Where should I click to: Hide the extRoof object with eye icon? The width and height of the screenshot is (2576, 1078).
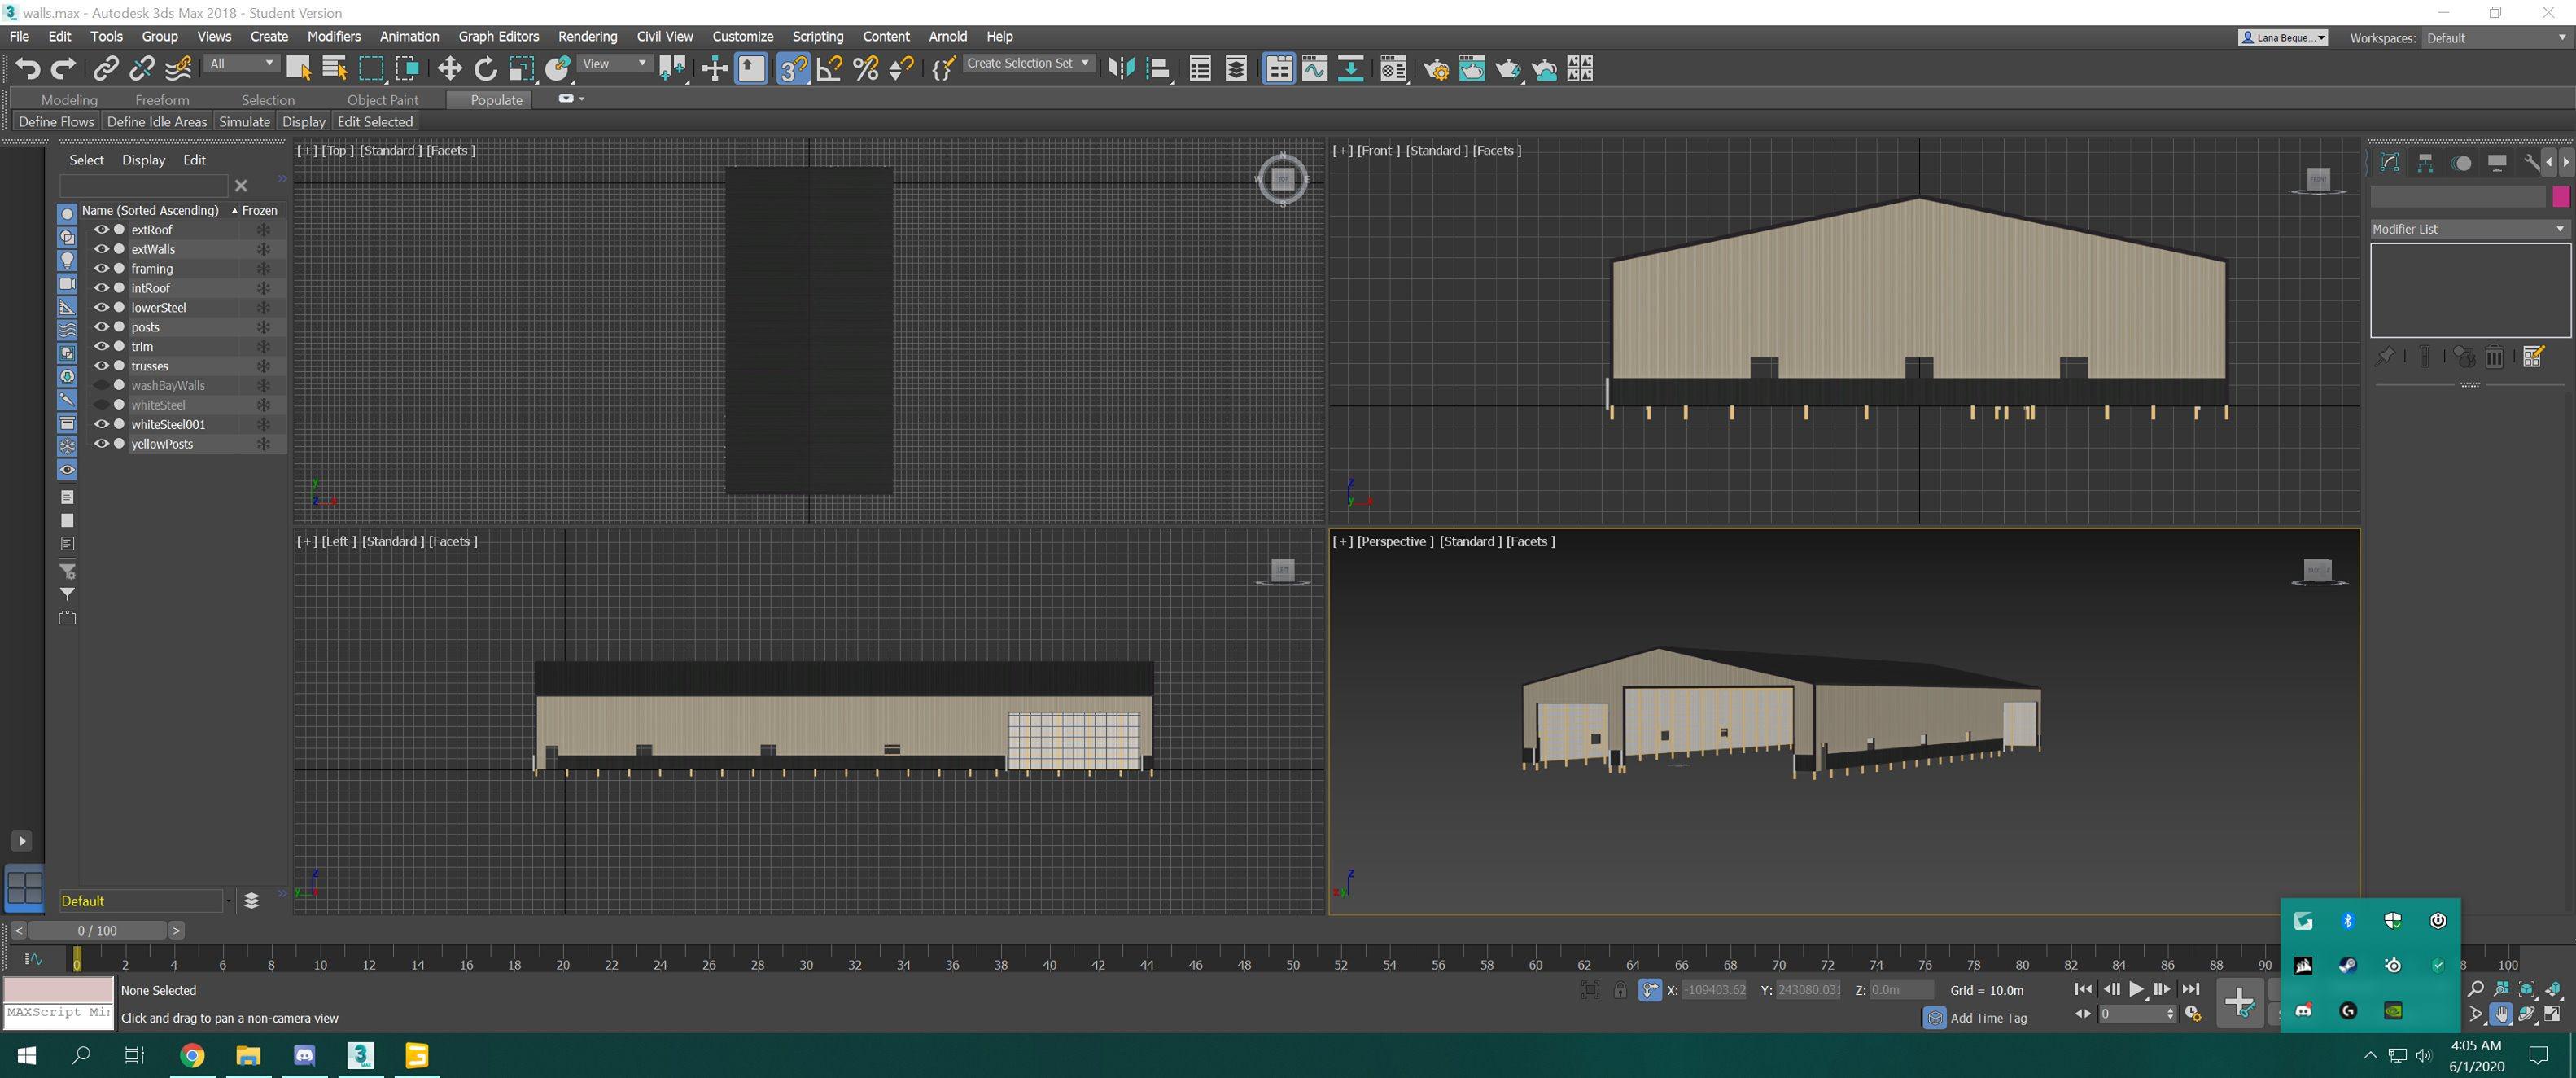(x=101, y=230)
